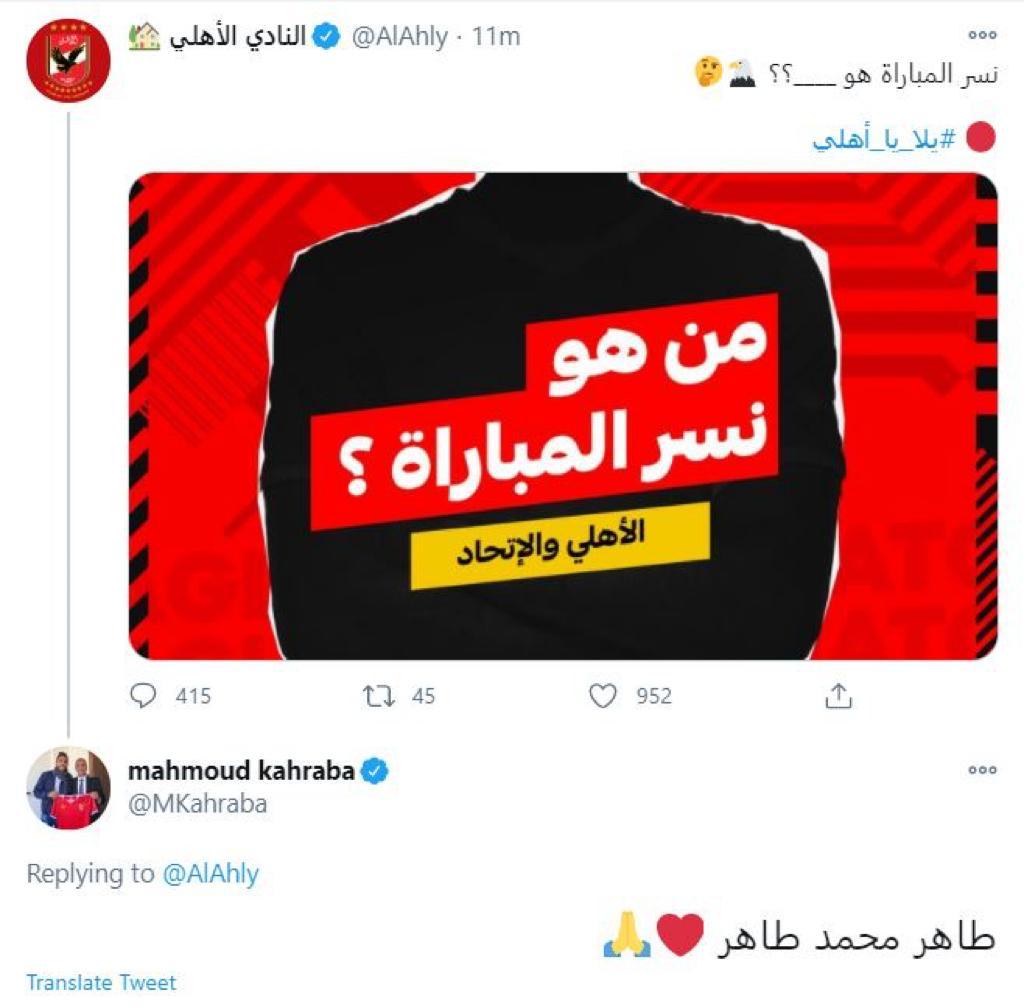Open the @AlAhly mention in Replying to
The width and height of the screenshot is (1024, 1007).
tap(210, 874)
